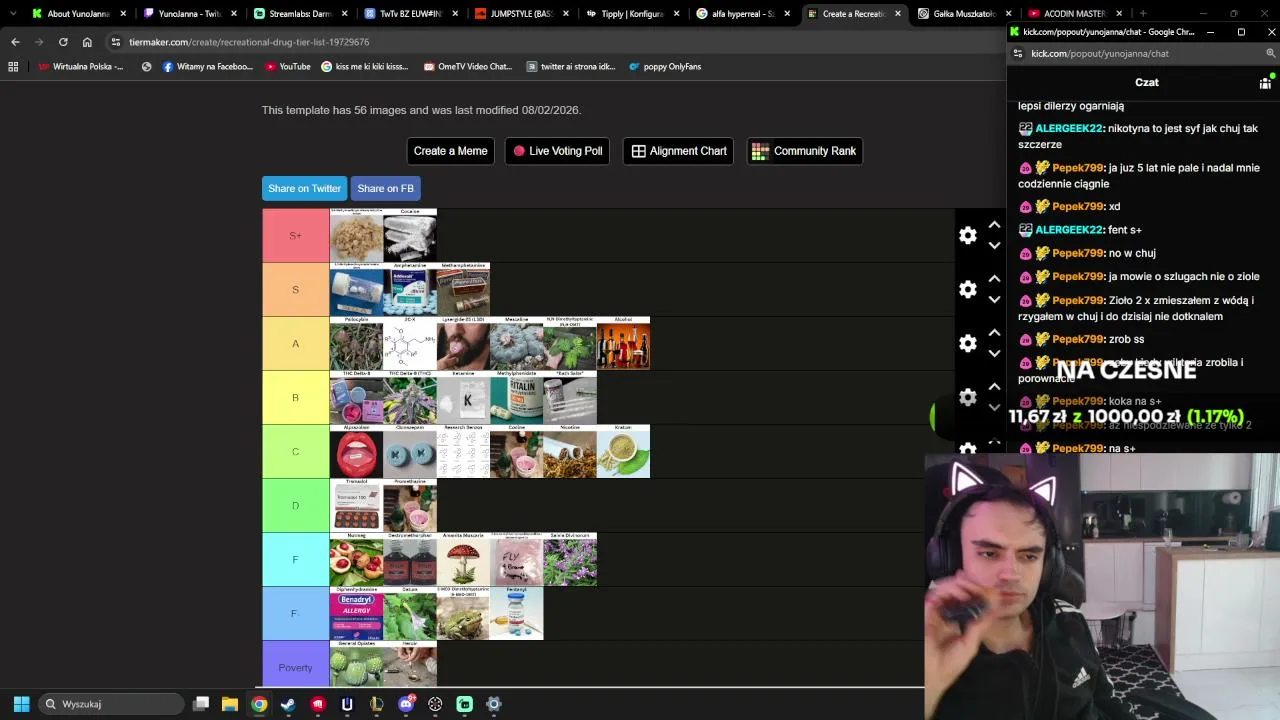Viewport: 1280px width, 720px height.
Task: Open tab search dropdown arrow
Action: [x=12, y=14]
